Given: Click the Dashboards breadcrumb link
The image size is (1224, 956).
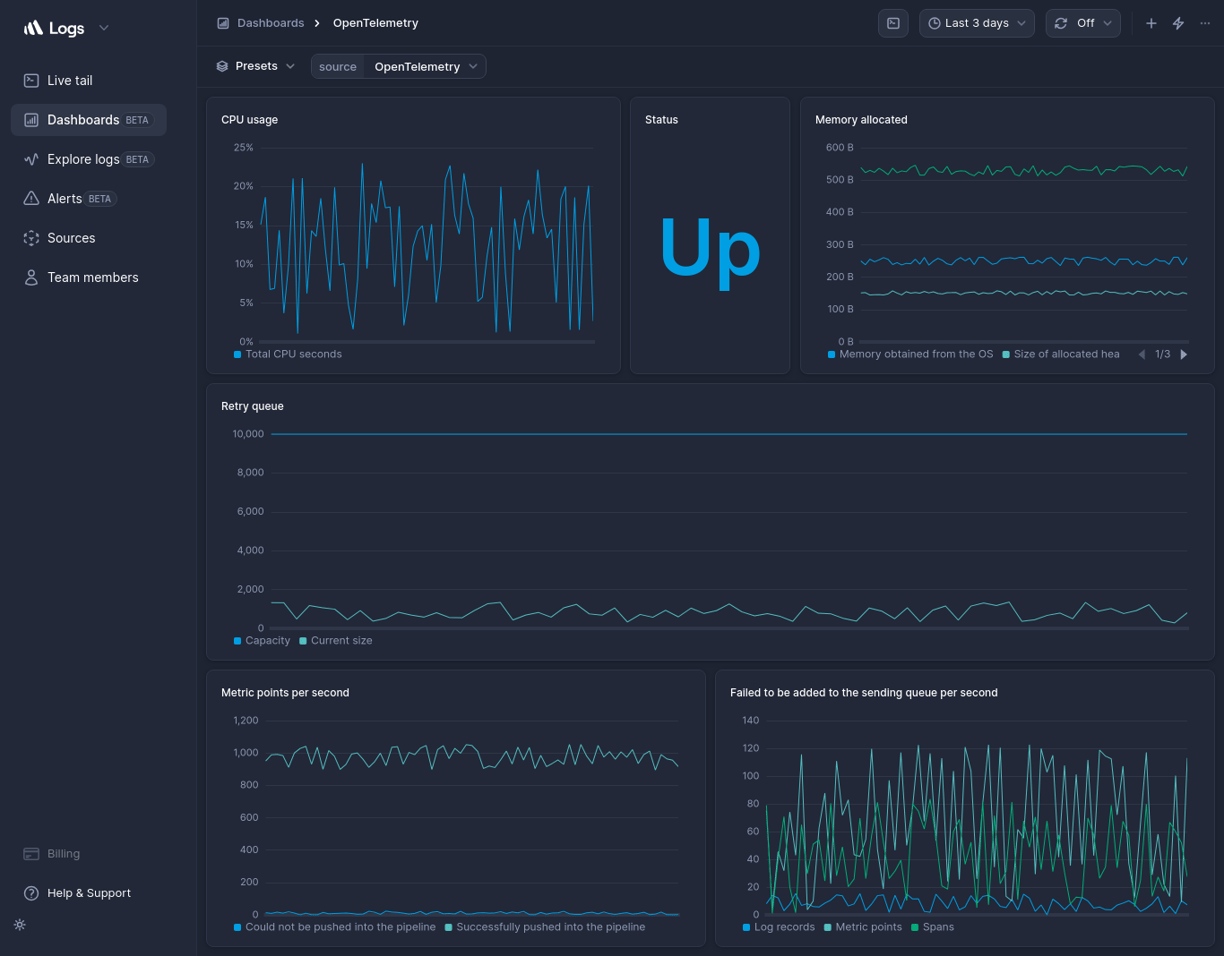Looking at the screenshot, I should click(270, 23).
